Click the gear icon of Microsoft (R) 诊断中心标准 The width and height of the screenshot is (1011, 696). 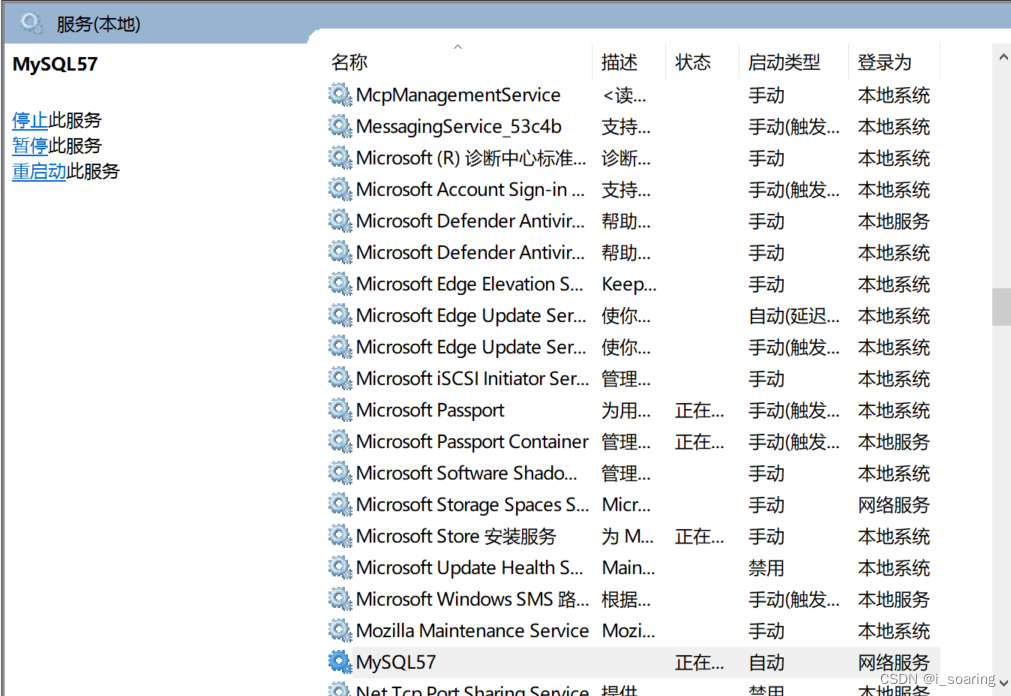click(x=340, y=158)
